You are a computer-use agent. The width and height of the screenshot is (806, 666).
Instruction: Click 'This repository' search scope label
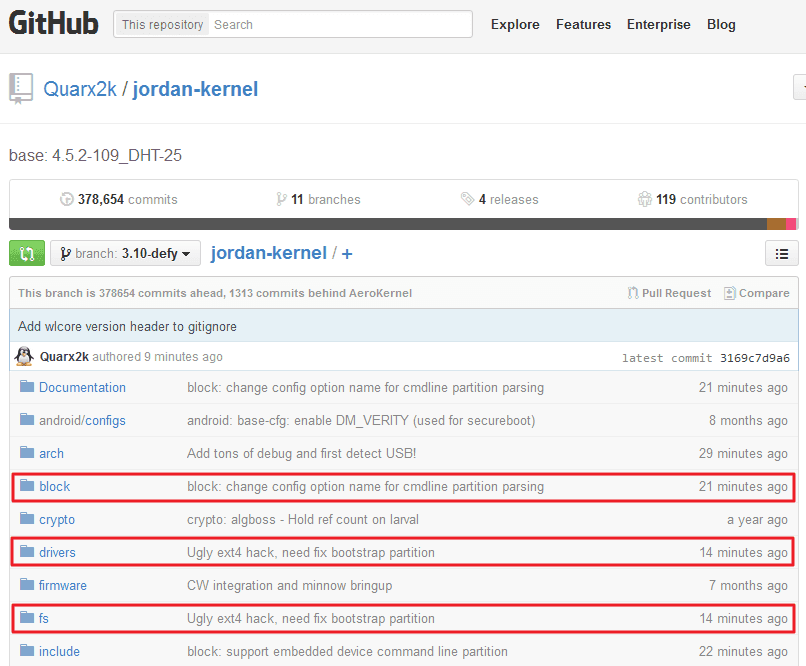click(162, 25)
